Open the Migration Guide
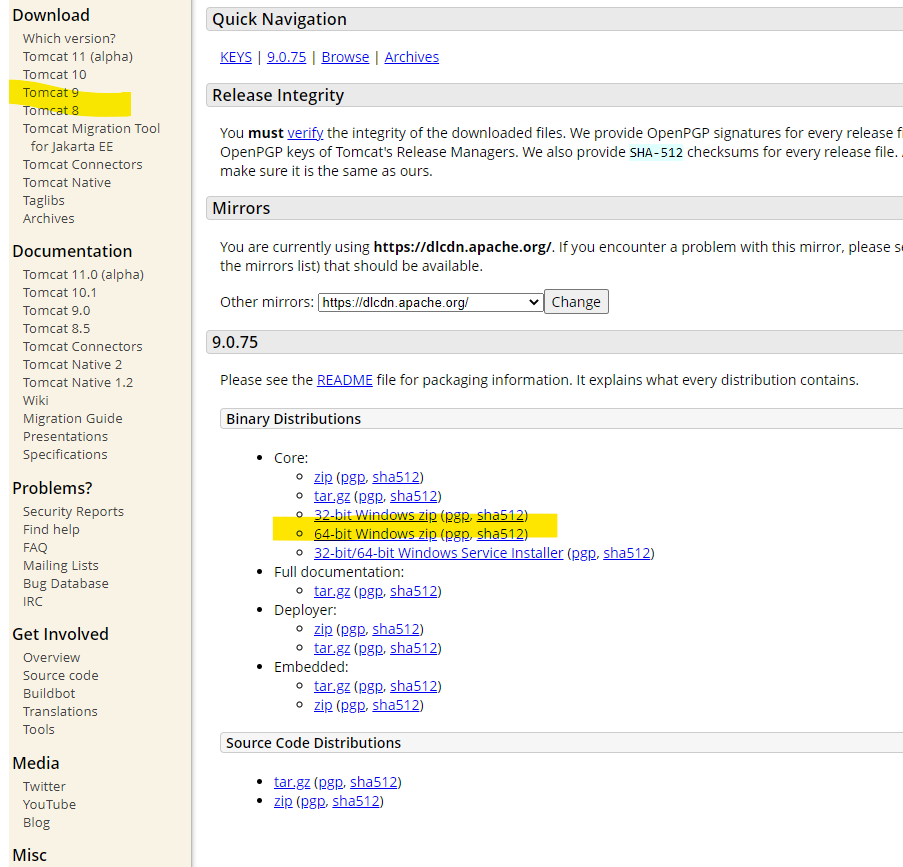This screenshot has height=867, width=903. (73, 418)
